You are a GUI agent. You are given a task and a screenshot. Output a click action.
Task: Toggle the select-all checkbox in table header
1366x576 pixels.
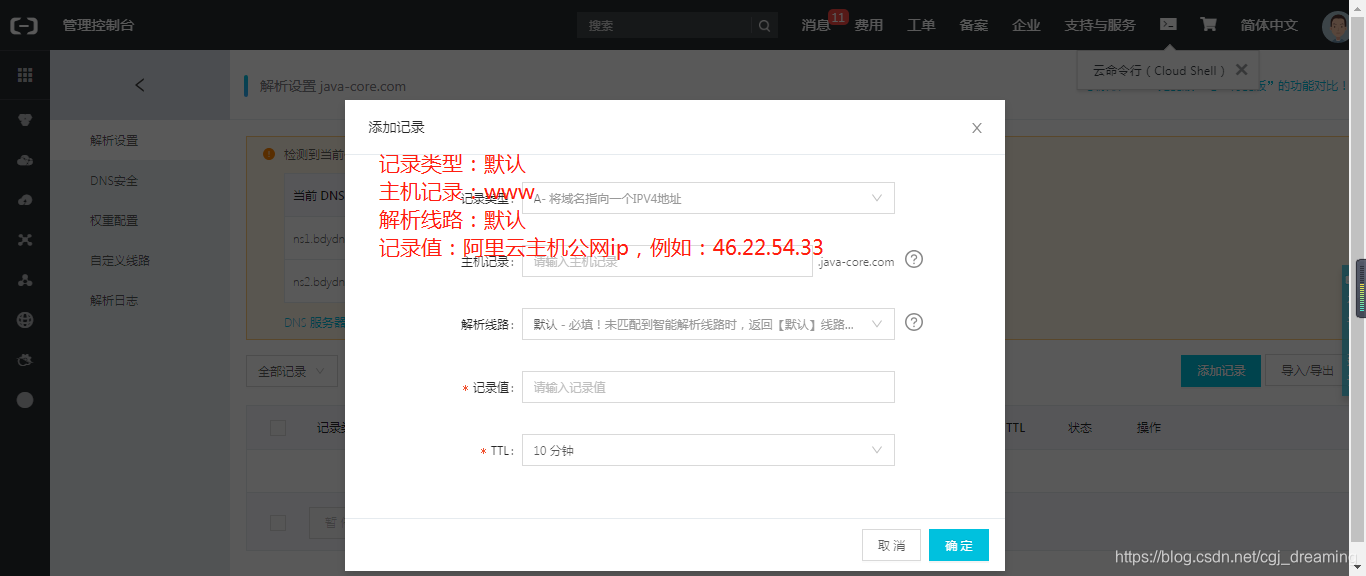[x=278, y=428]
